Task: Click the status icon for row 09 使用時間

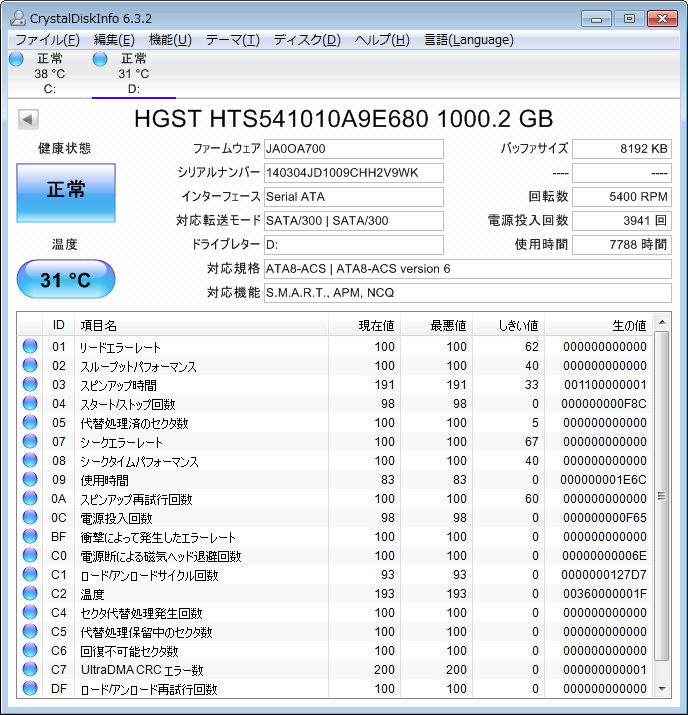Action: (30, 480)
